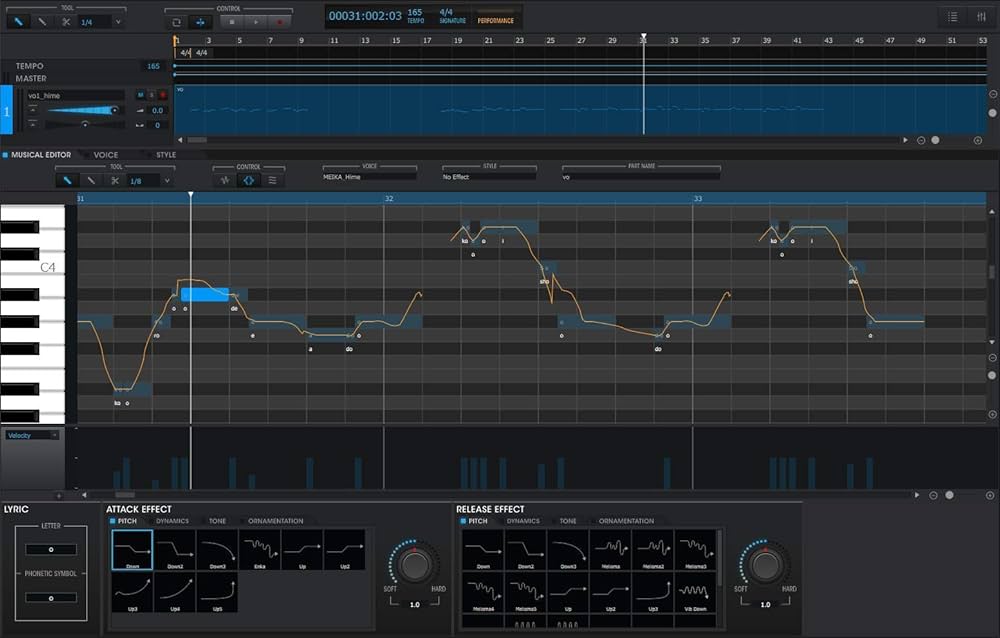Click the stop button in the Control section

pyautogui.click(x=231, y=21)
